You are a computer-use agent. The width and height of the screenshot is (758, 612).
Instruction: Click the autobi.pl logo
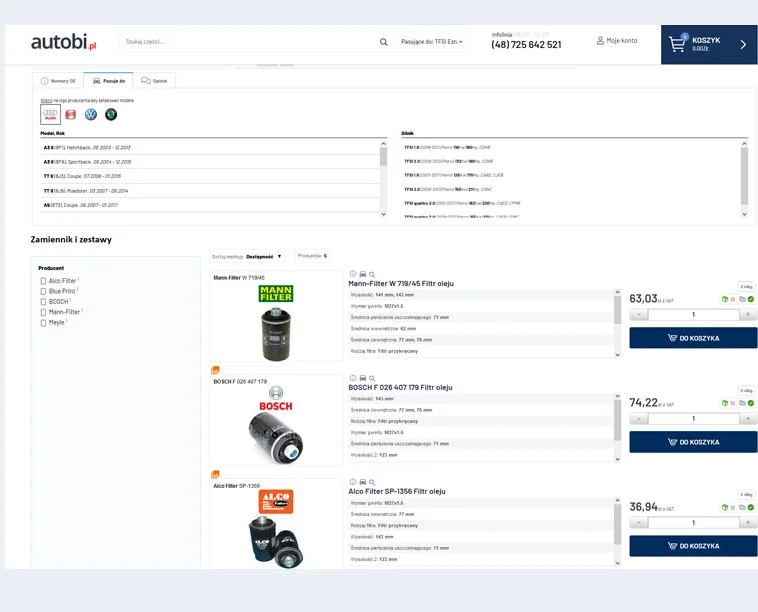click(64, 43)
